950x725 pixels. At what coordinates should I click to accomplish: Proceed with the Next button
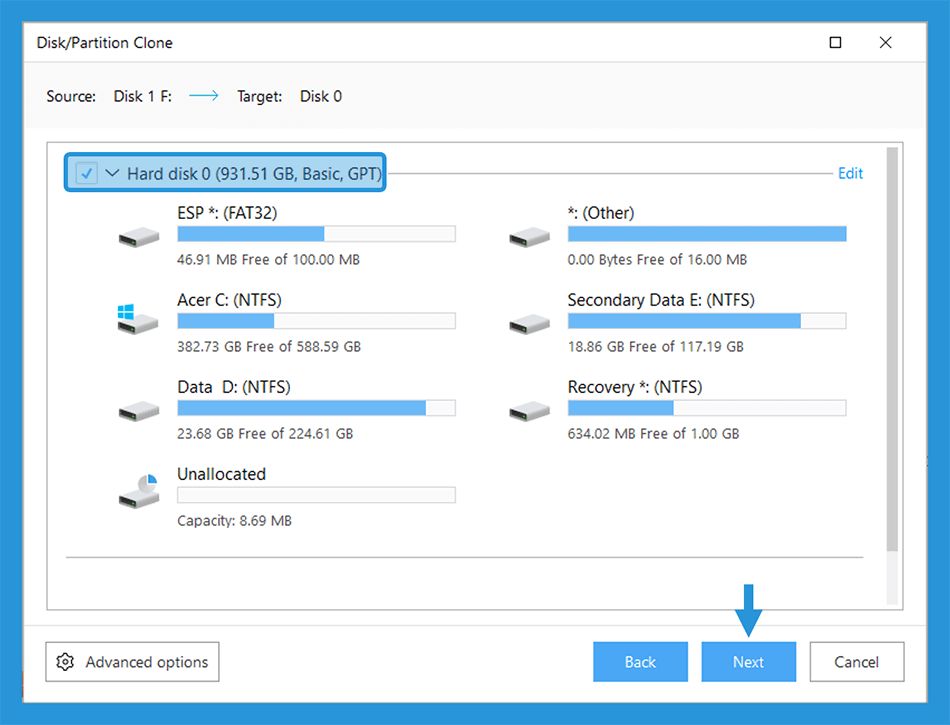pos(749,662)
